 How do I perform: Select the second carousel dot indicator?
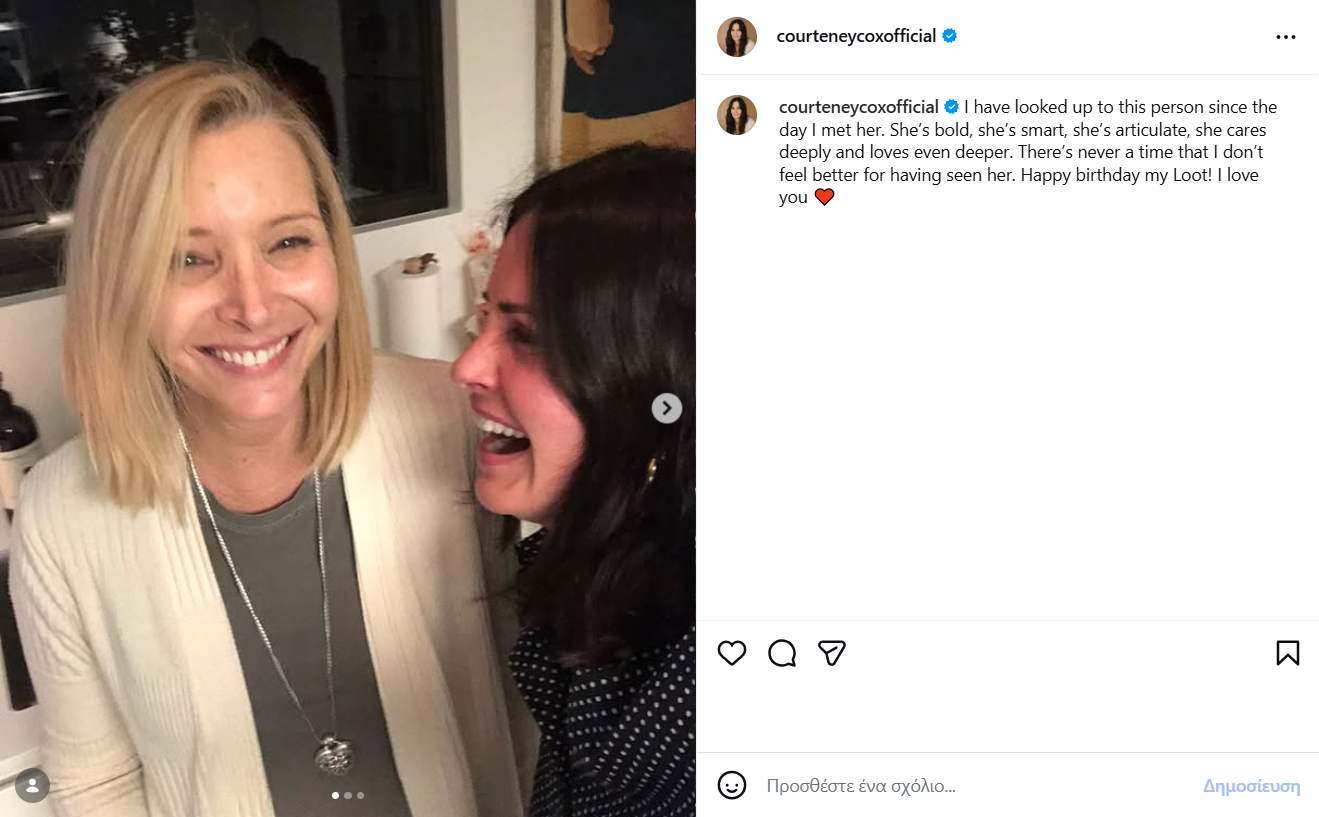(348, 796)
